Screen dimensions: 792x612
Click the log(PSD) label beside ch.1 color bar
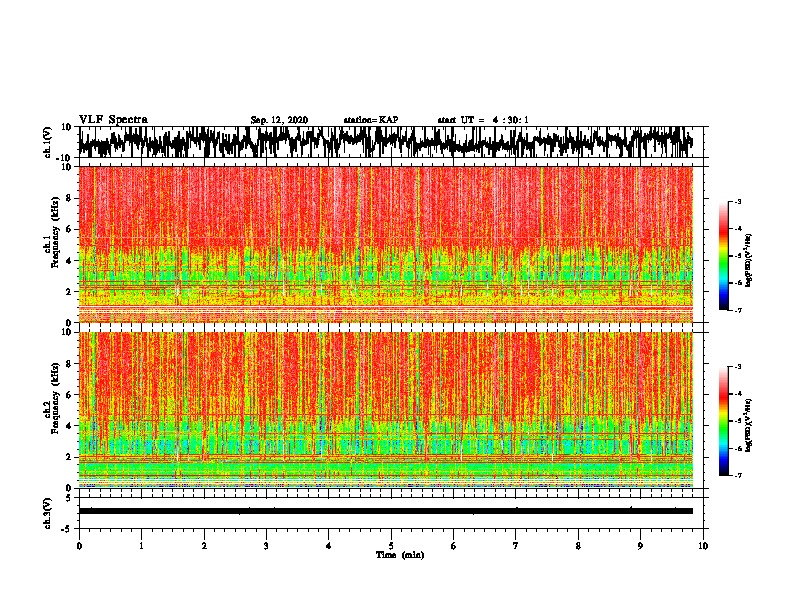pos(749,261)
